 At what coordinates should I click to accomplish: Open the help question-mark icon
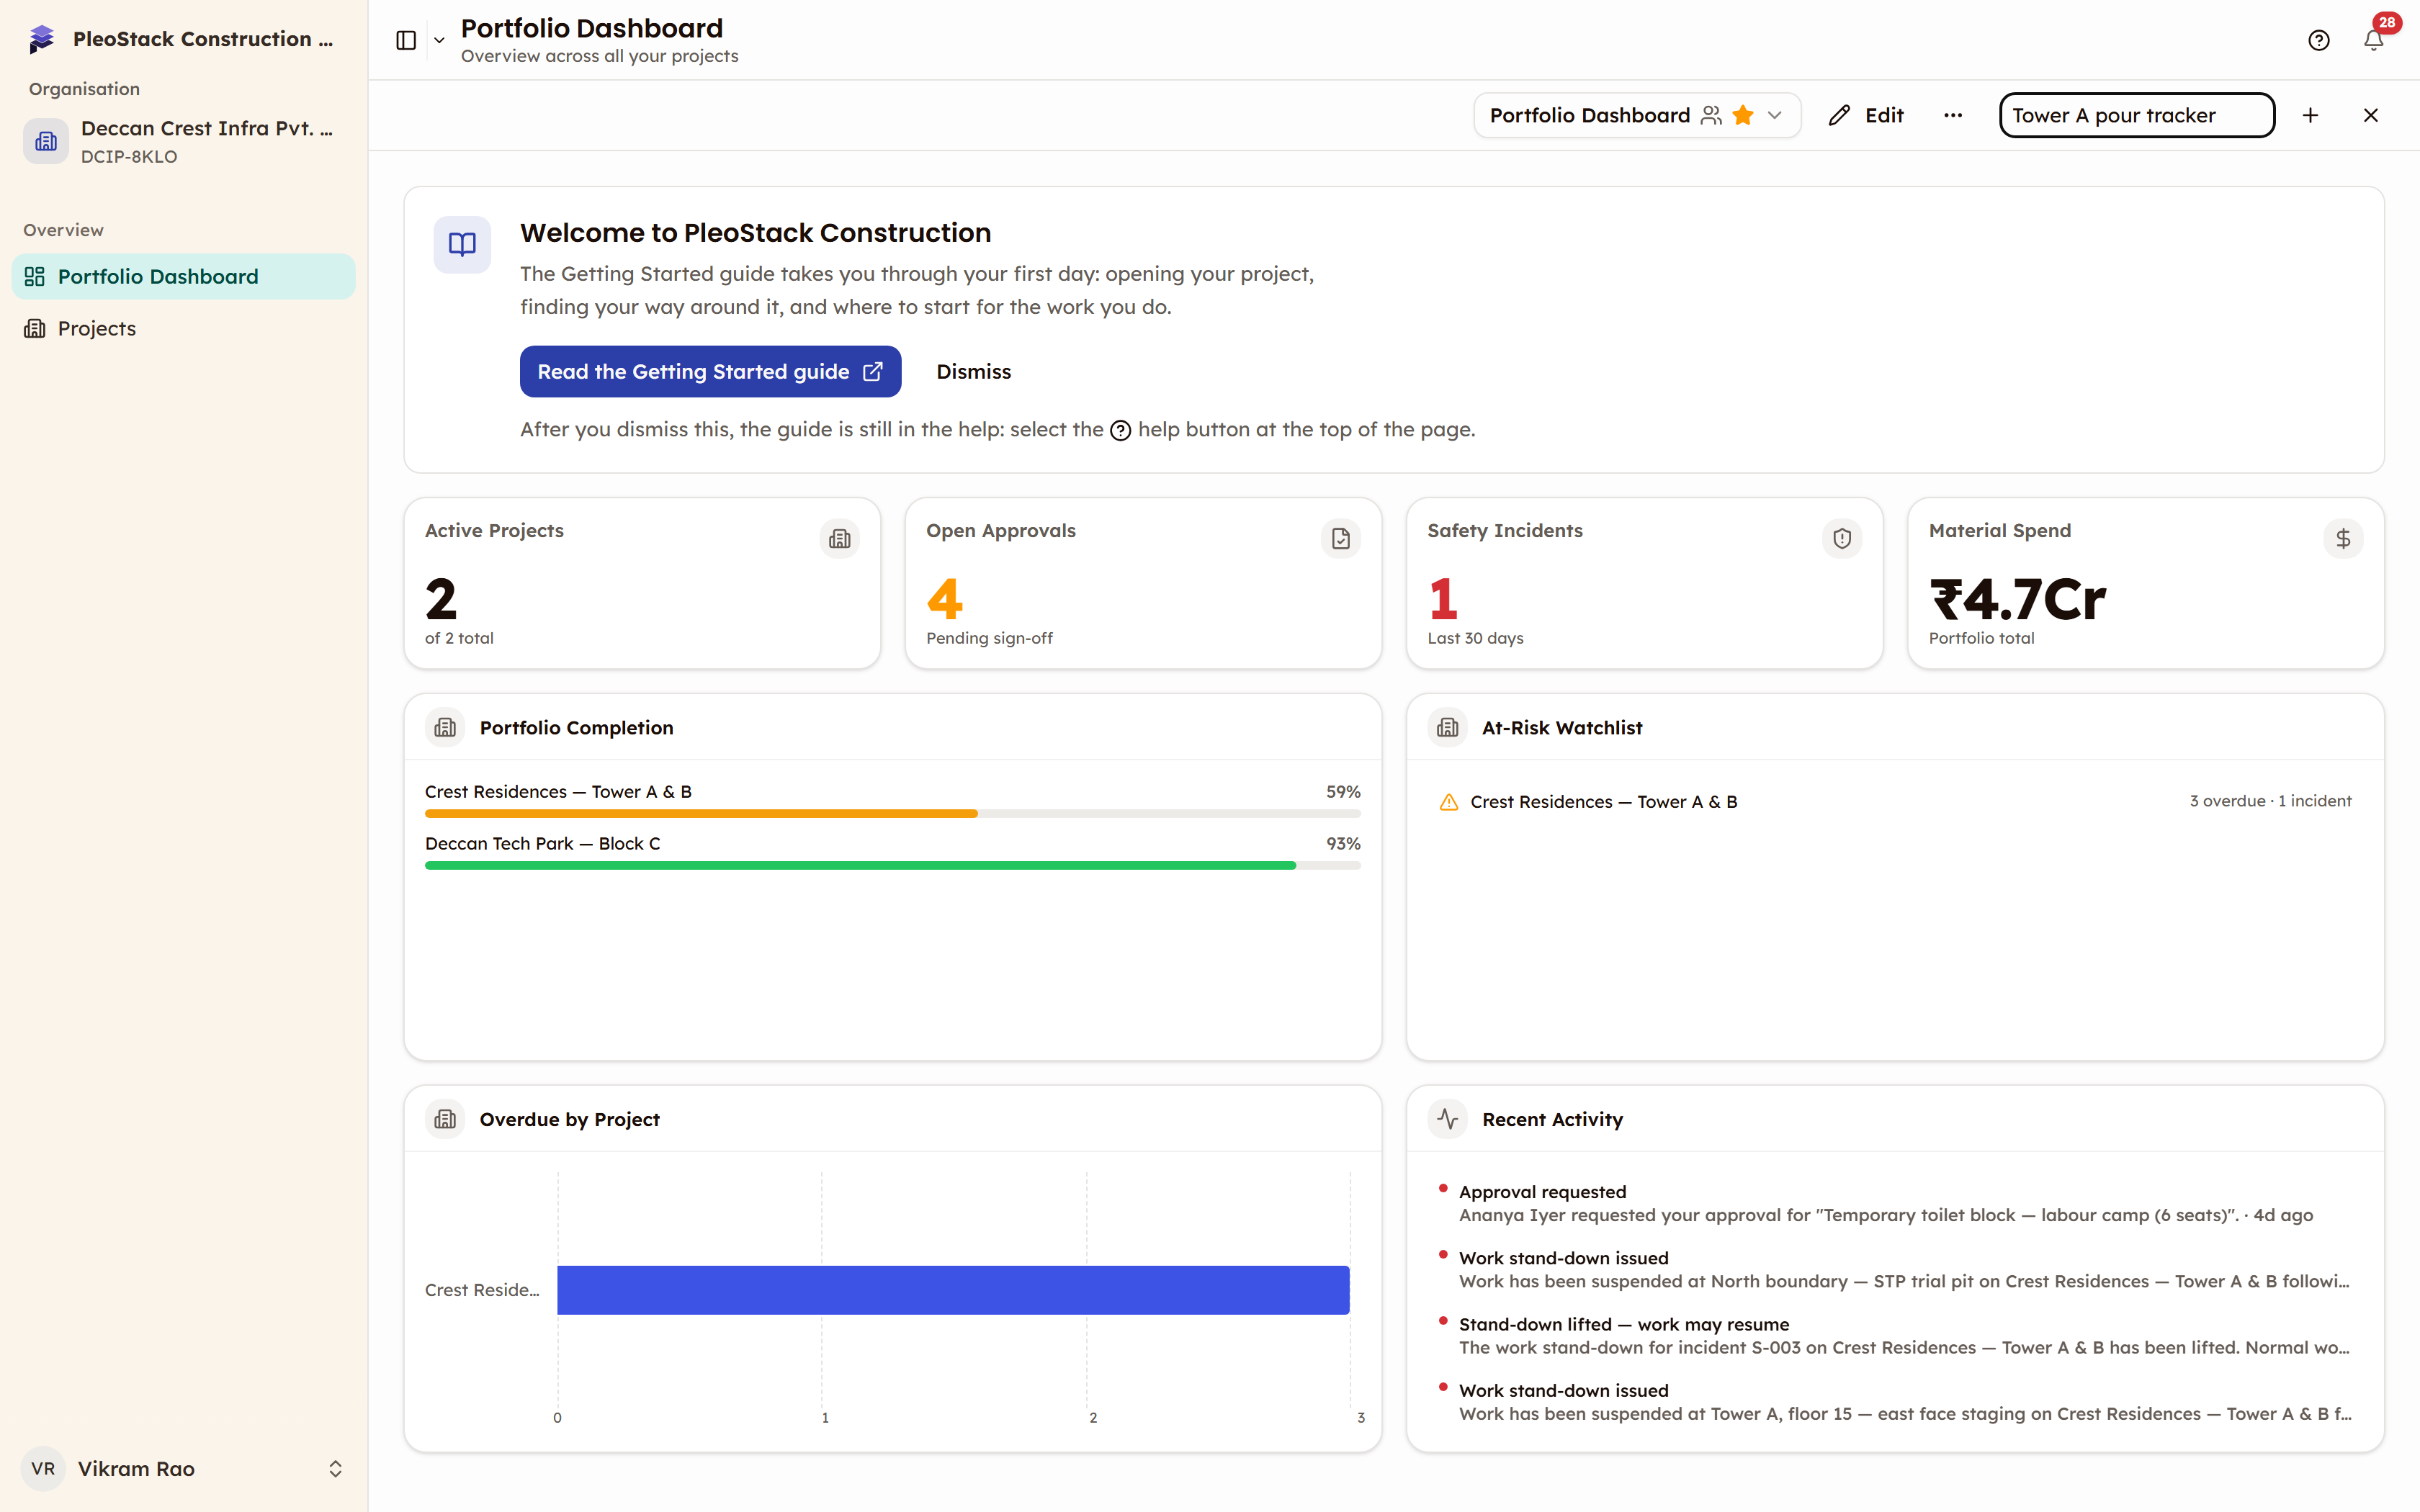point(2319,40)
